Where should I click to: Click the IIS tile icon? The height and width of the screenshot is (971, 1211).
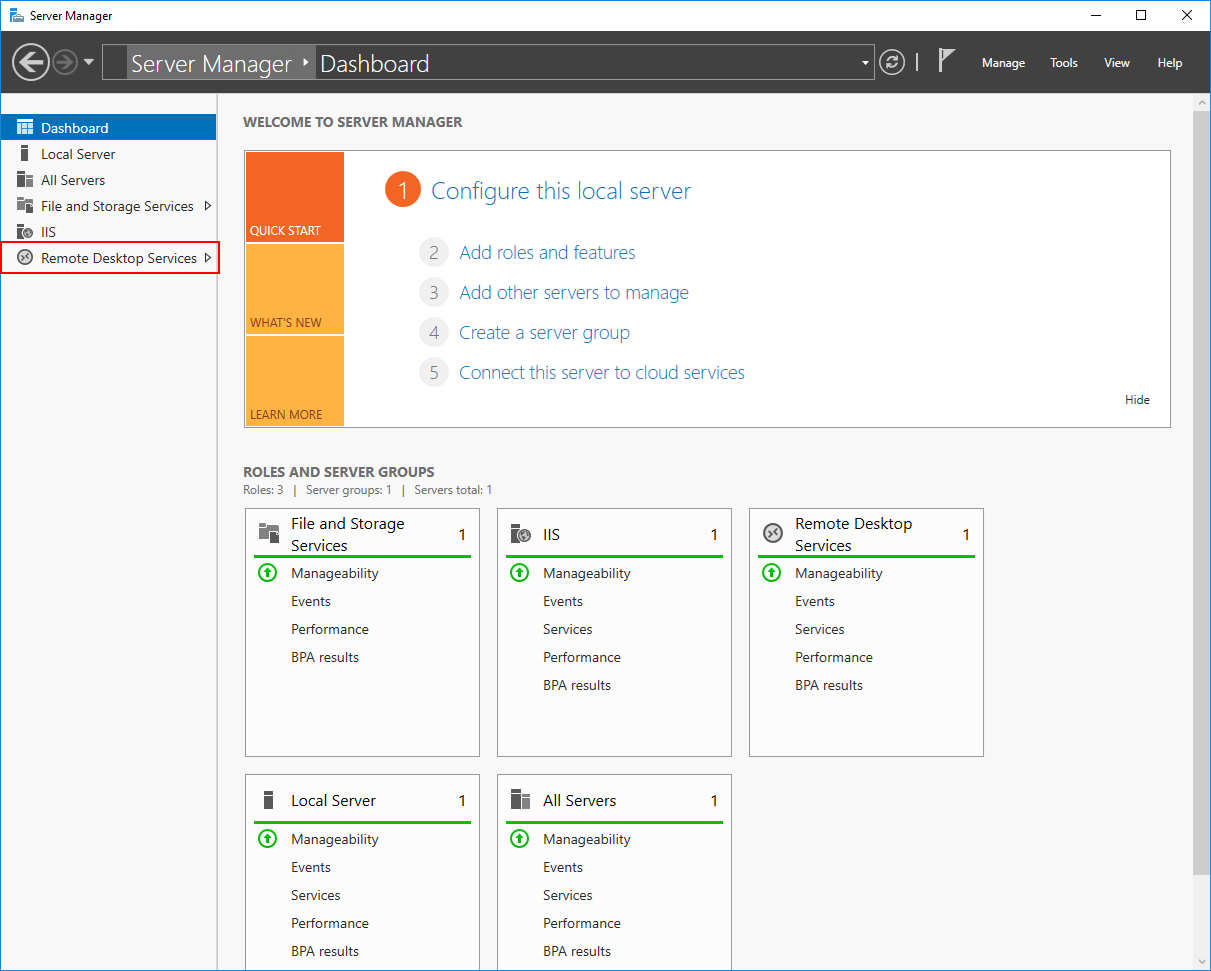(520, 534)
